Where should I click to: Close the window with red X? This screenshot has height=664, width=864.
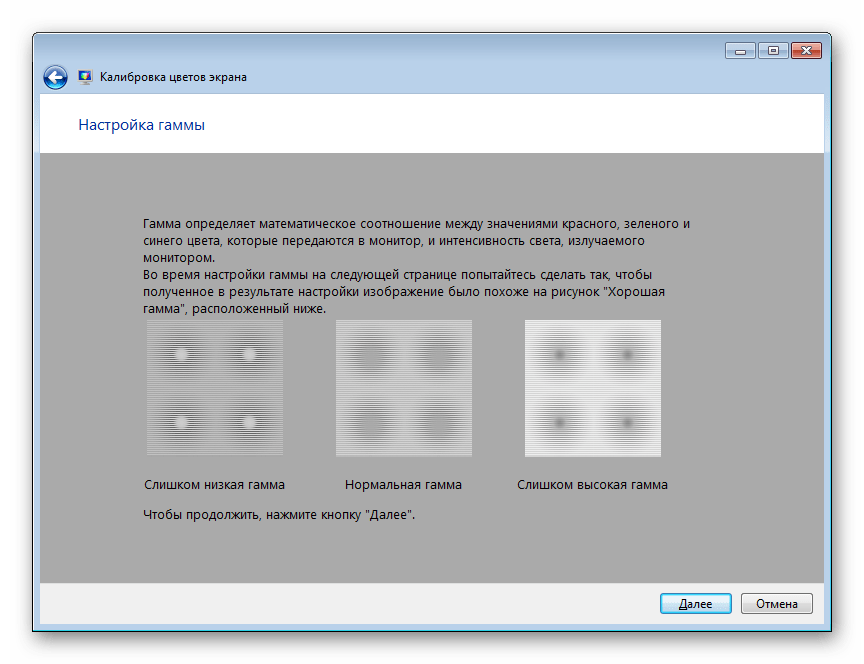(x=806, y=51)
